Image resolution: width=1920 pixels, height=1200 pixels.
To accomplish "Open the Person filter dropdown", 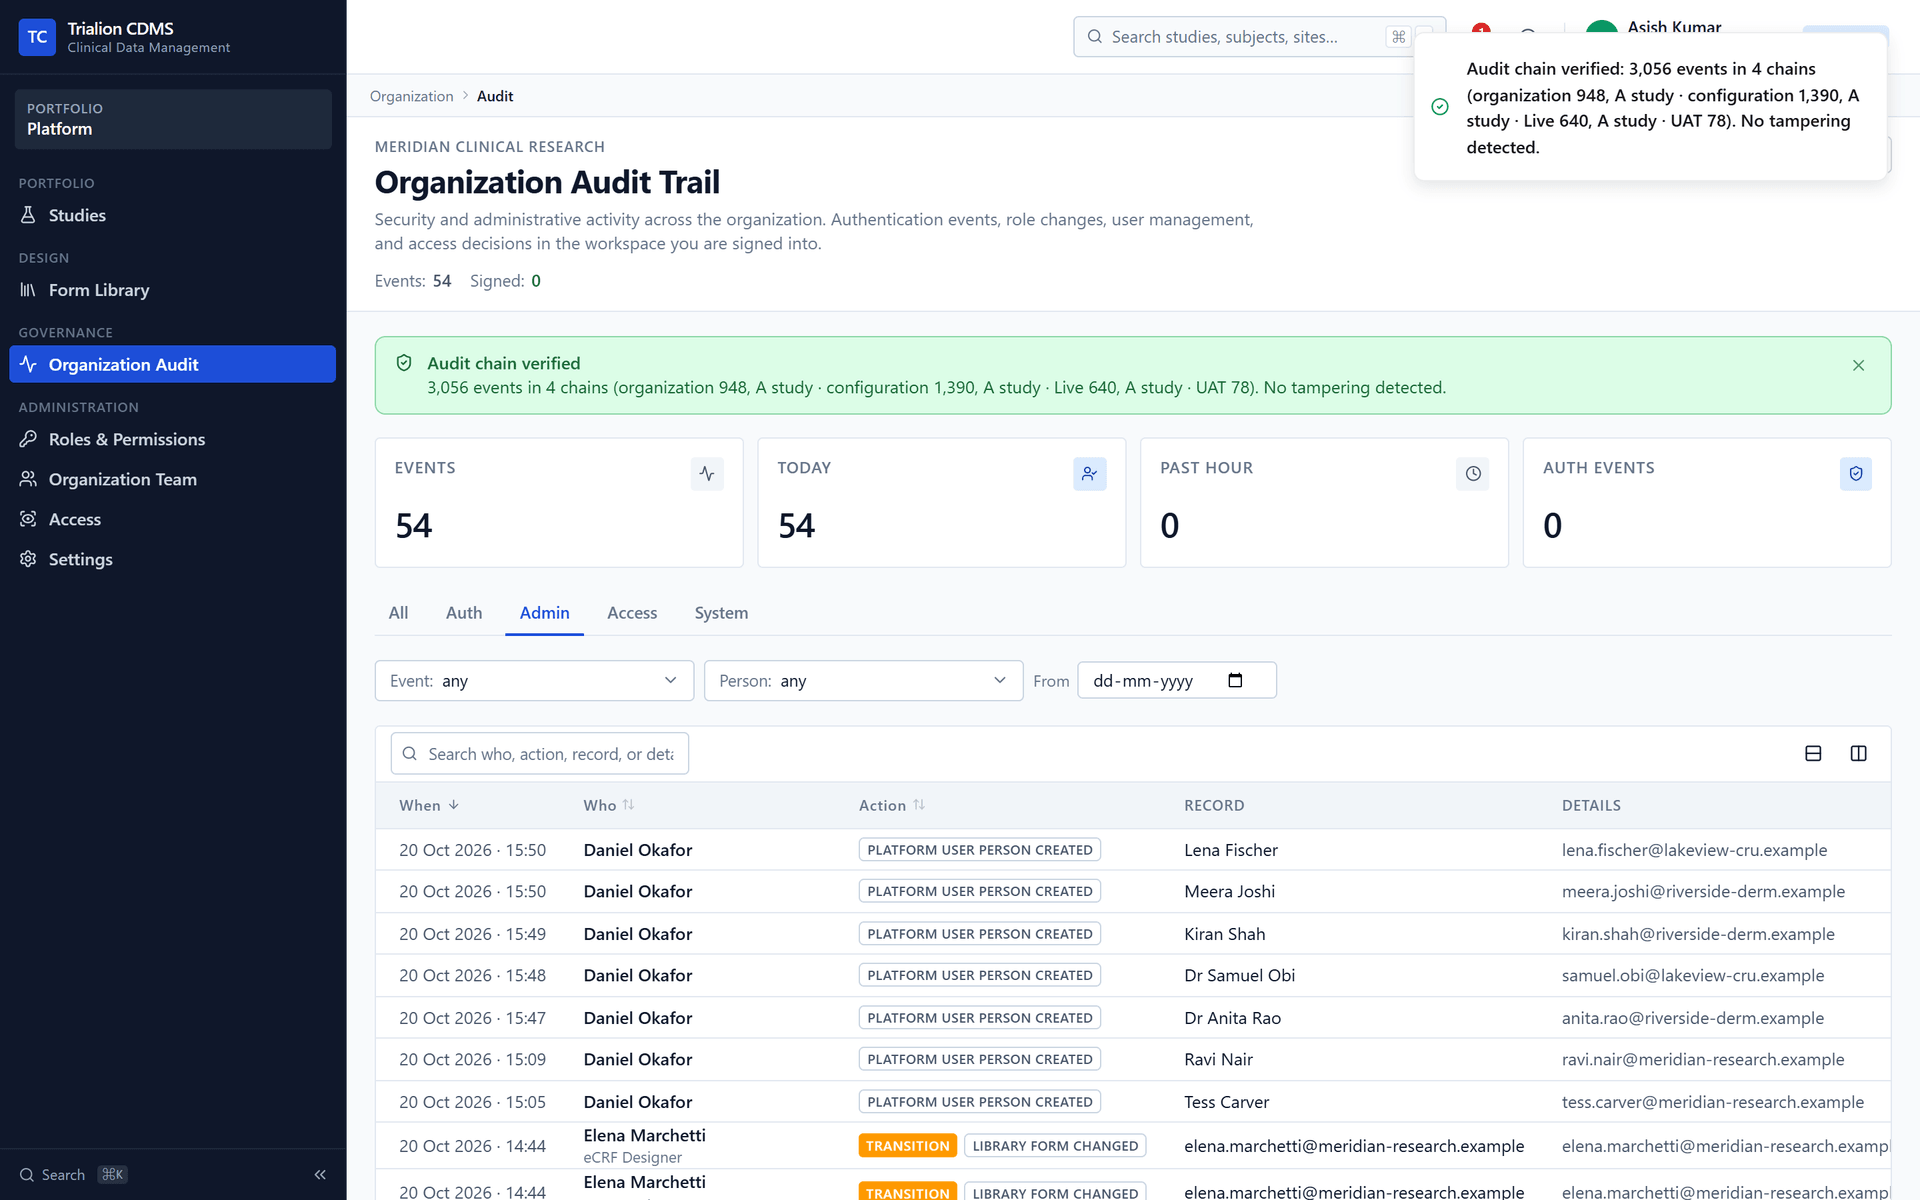I will [863, 681].
